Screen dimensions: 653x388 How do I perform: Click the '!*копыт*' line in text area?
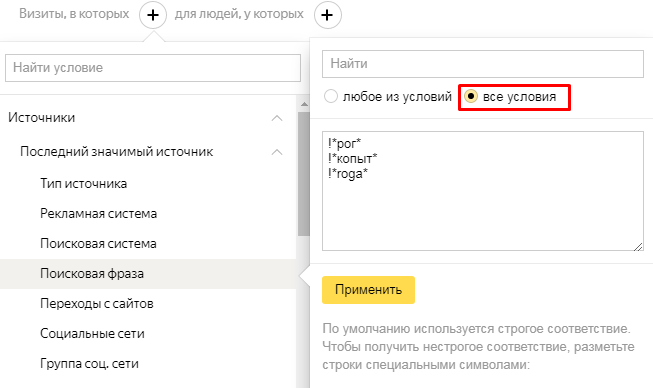click(x=352, y=159)
